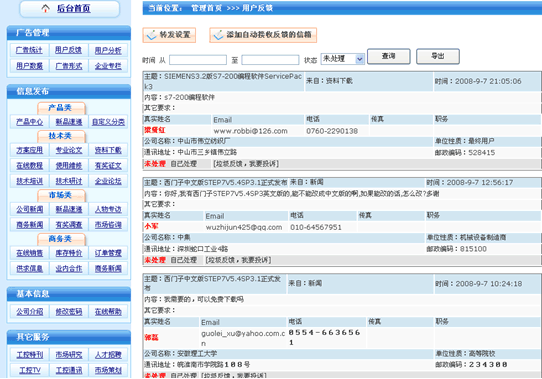Select the 技术类 category tab
The height and width of the screenshot is (379, 542).
61,136
